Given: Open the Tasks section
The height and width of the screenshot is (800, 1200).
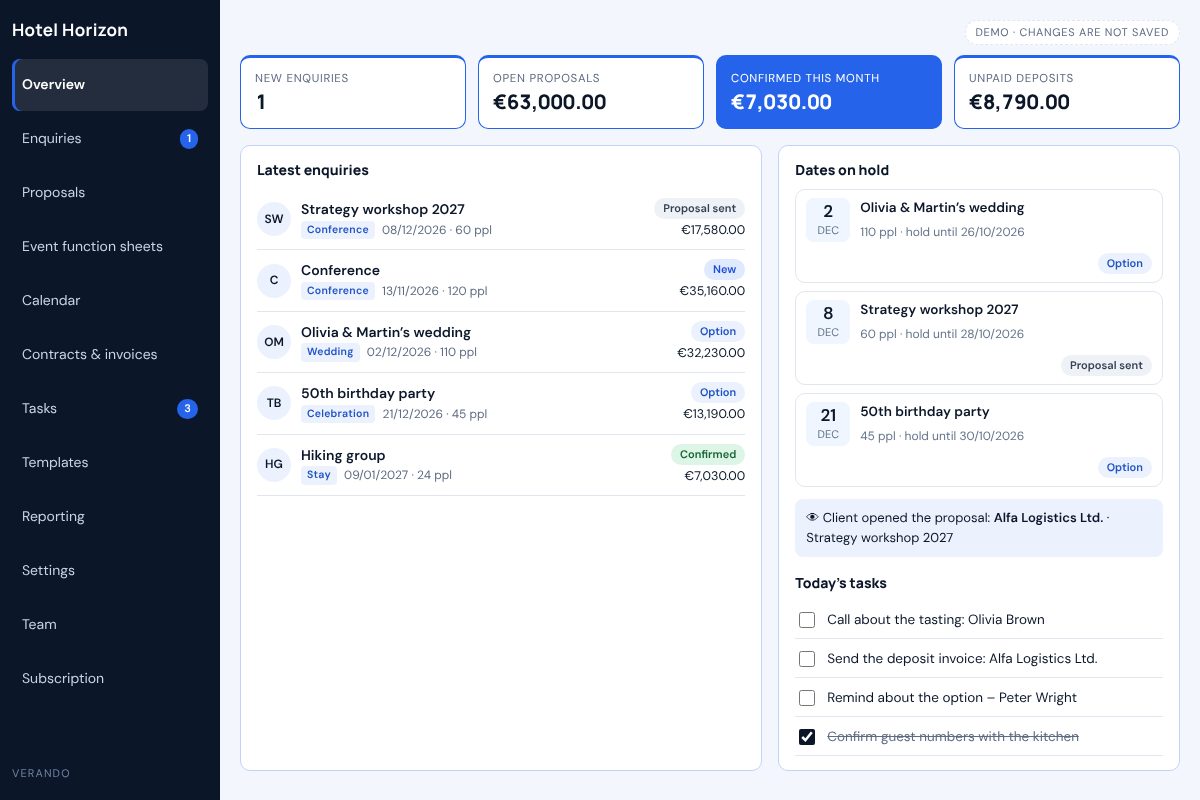Looking at the screenshot, I should coord(110,409).
